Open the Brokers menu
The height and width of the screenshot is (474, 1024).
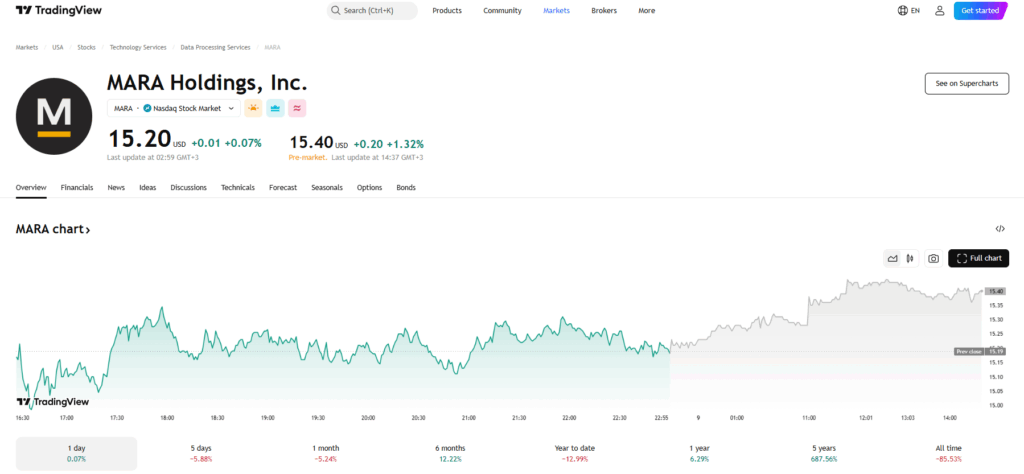pos(604,10)
